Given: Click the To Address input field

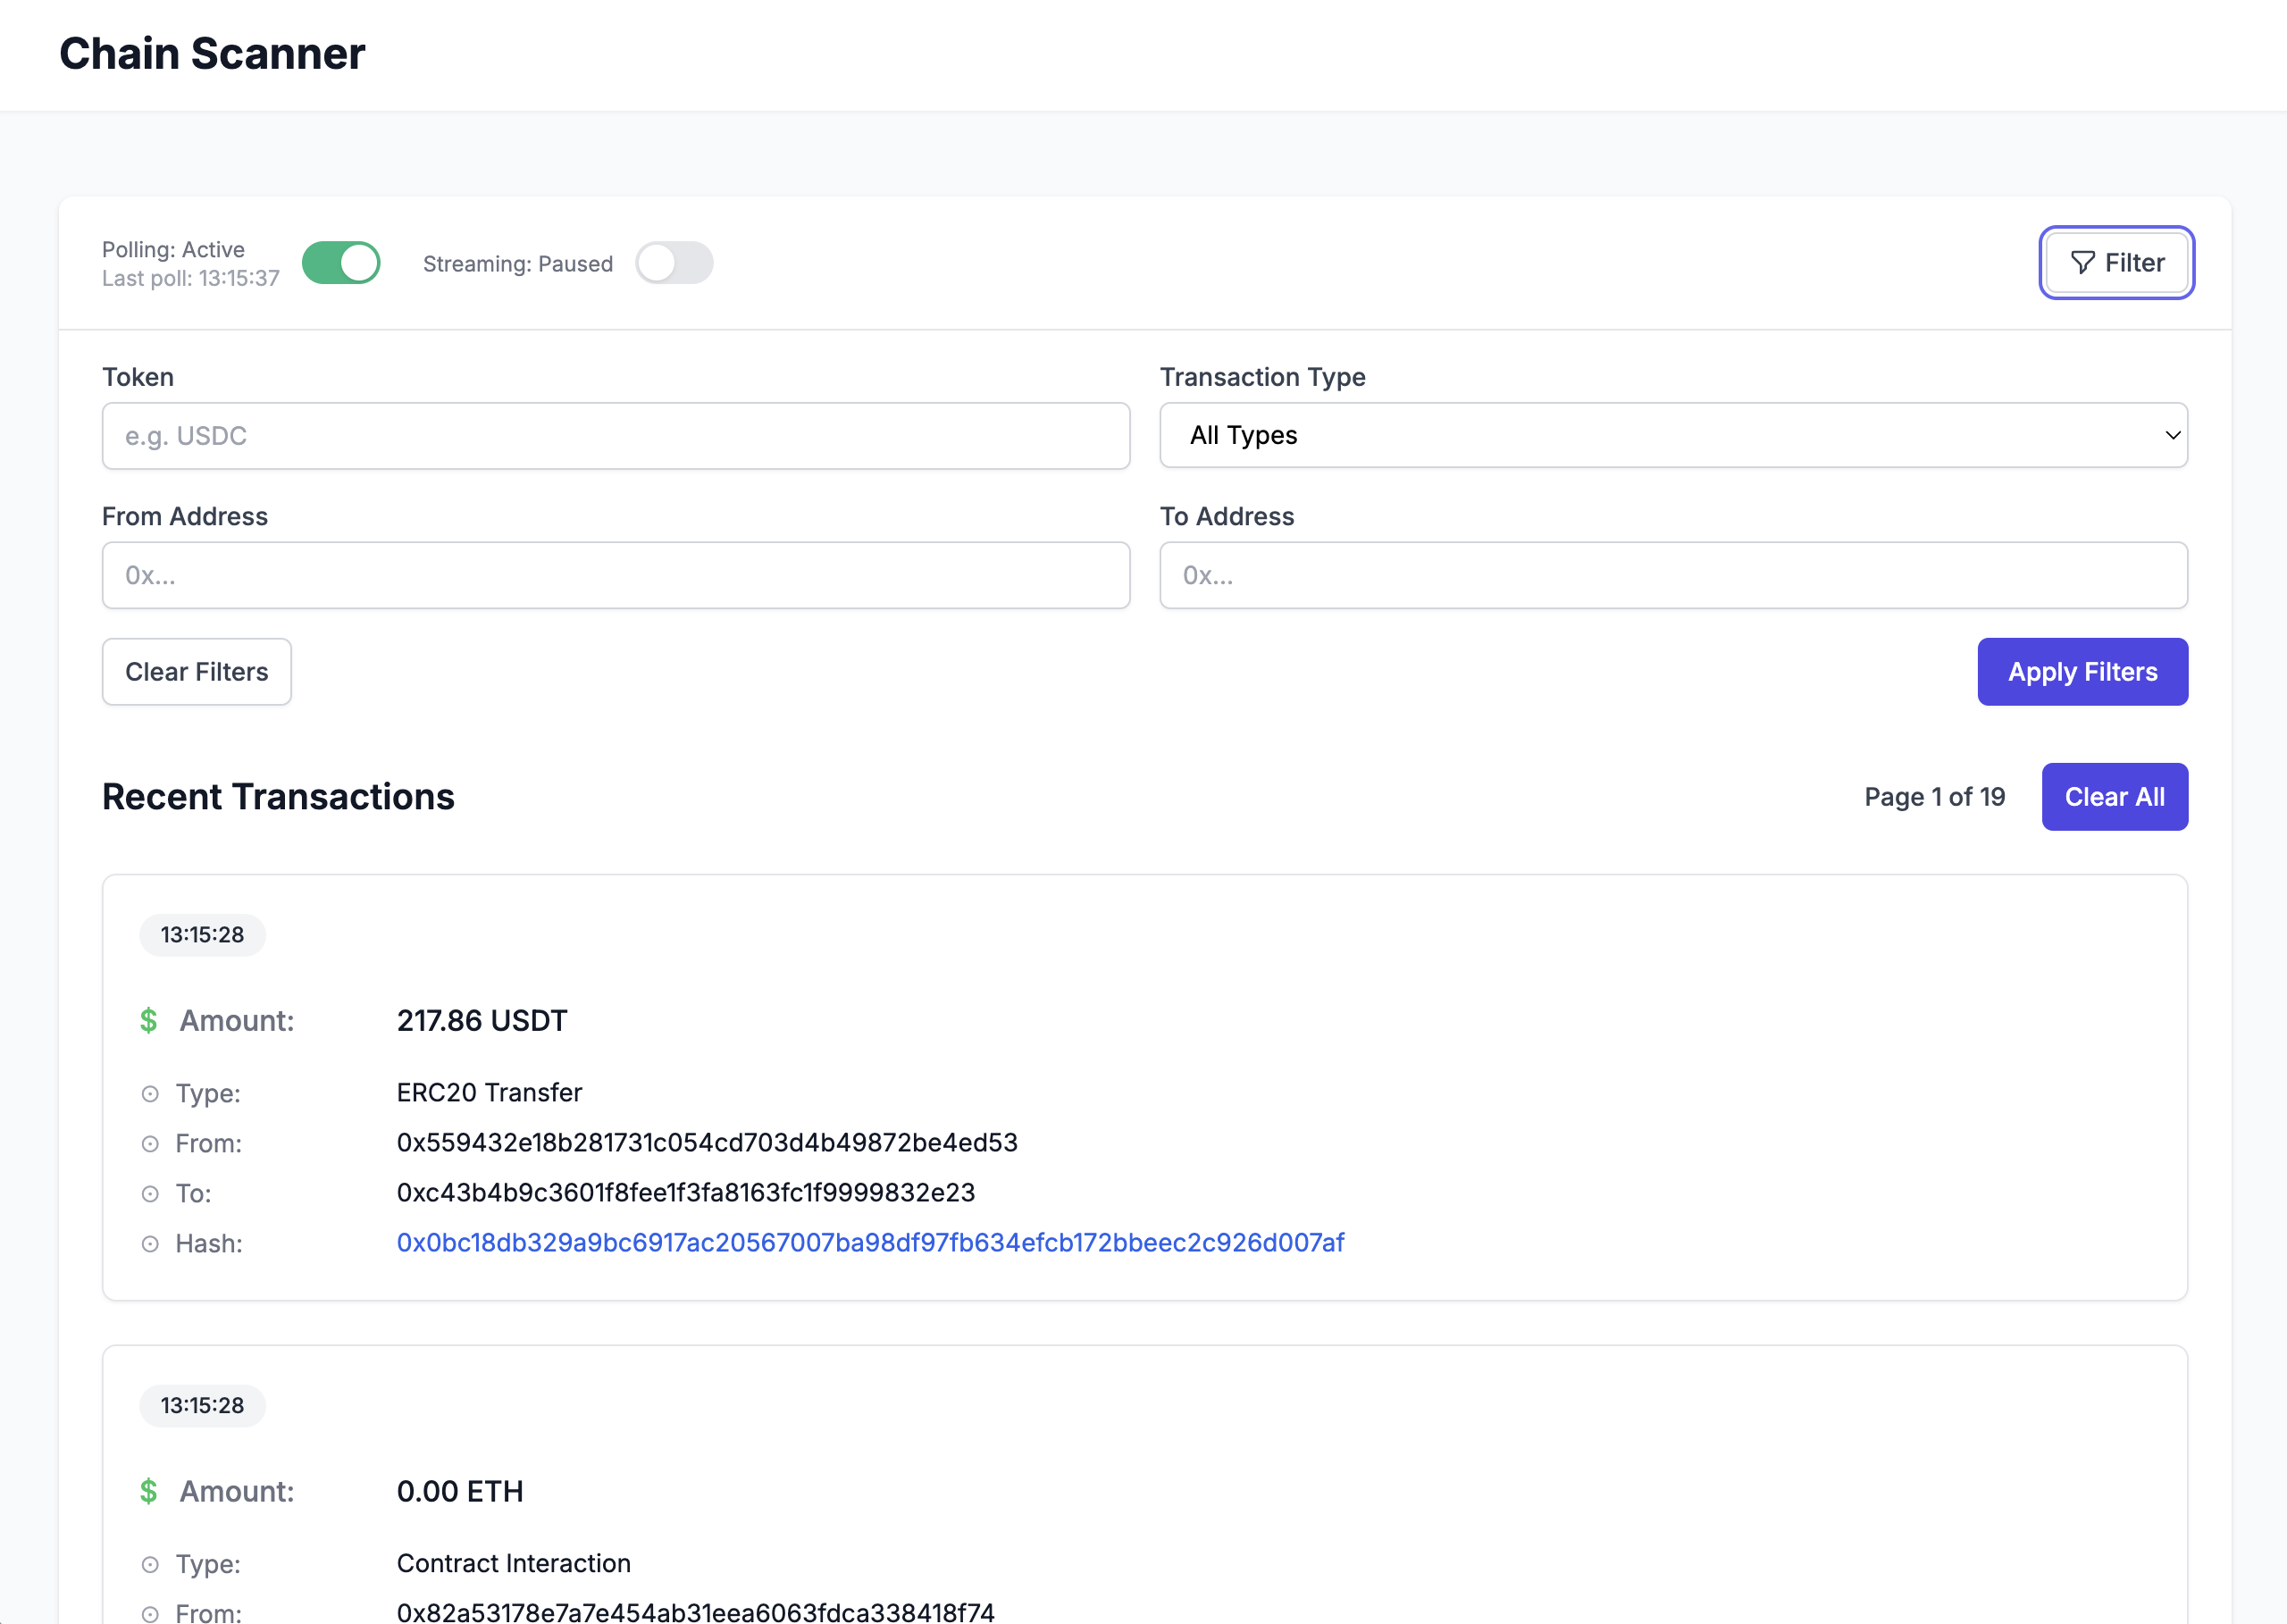Looking at the screenshot, I should coord(1673,575).
